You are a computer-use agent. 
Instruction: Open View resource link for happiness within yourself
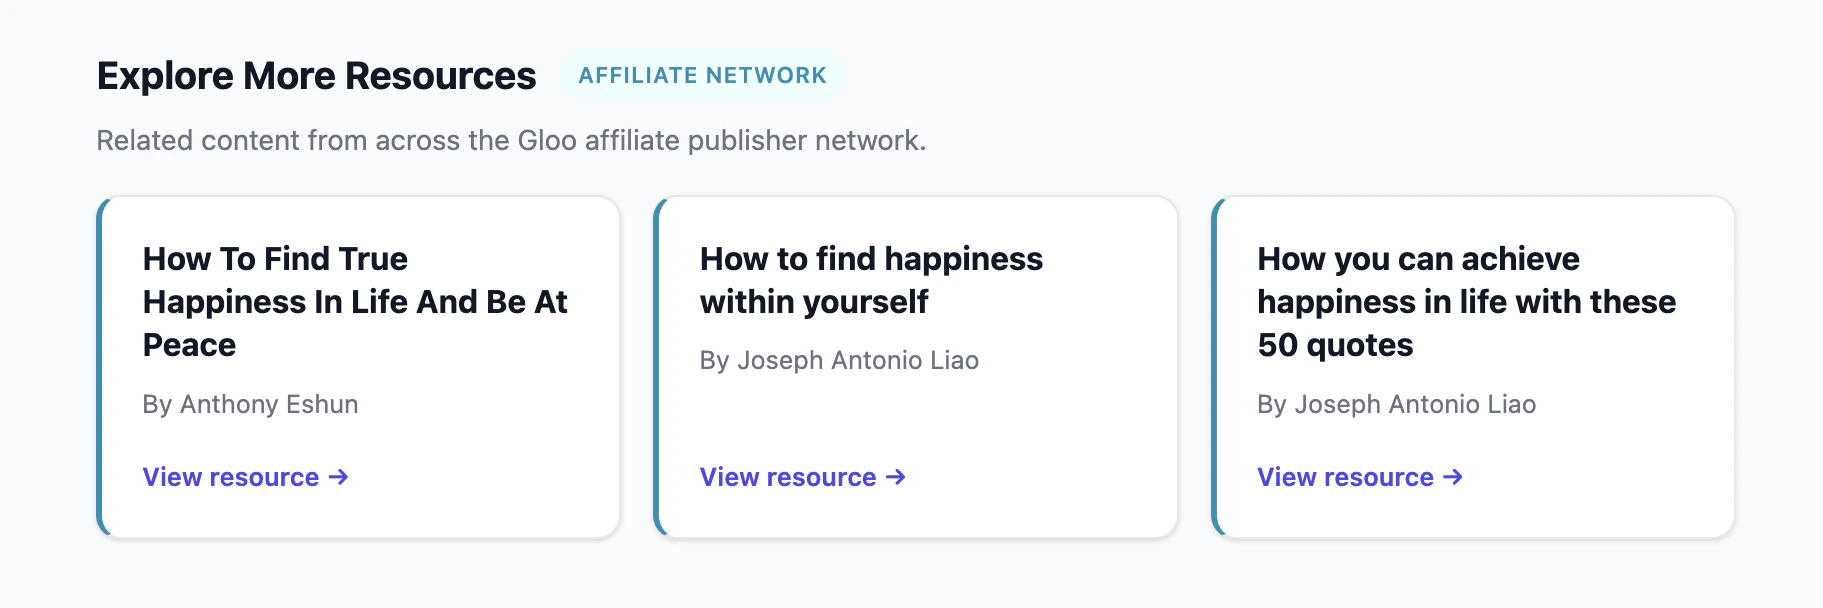(802, 477)
